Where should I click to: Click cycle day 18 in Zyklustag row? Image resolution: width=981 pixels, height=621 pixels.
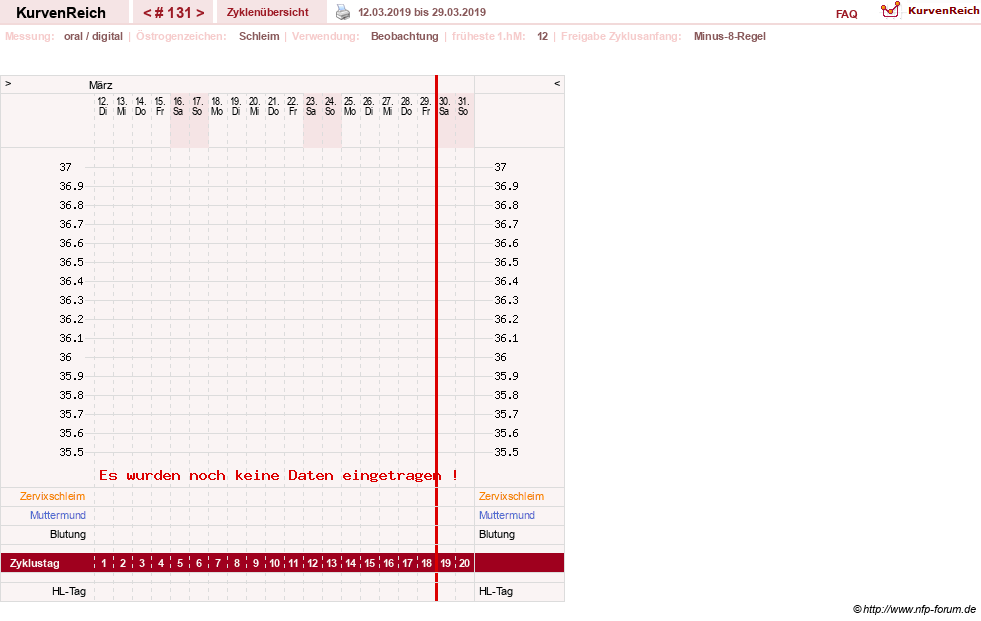click(x=427, y=563)
